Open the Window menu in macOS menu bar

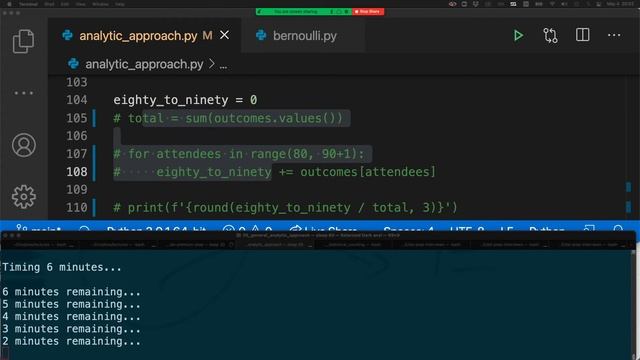coord(100,4)
